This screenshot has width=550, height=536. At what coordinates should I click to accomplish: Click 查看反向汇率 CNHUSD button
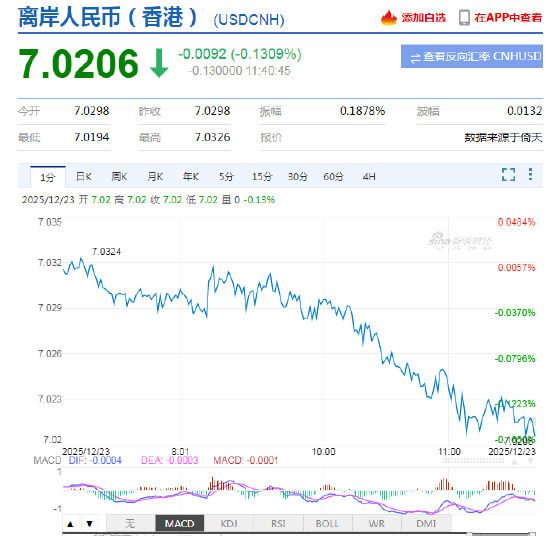click(x=472, y=56)
